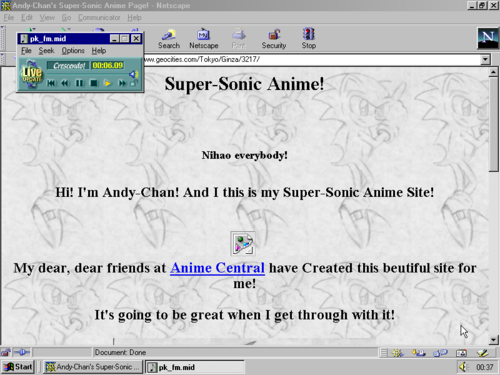
Task: Open the My Netscape toolbar button
Action: [204, 39]
